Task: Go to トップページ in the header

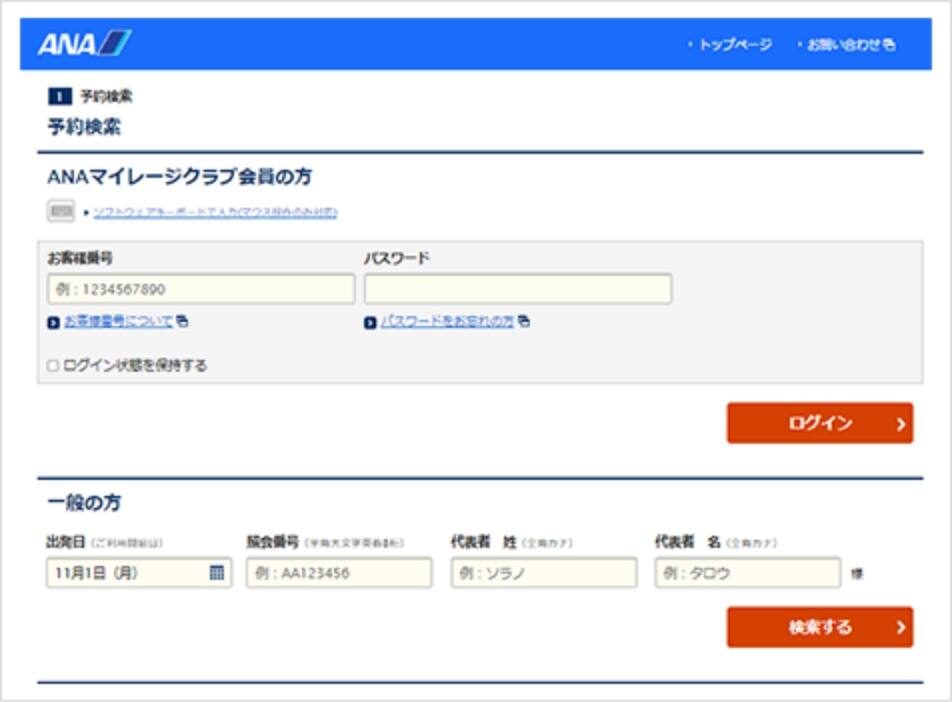Action: (735, 45)
